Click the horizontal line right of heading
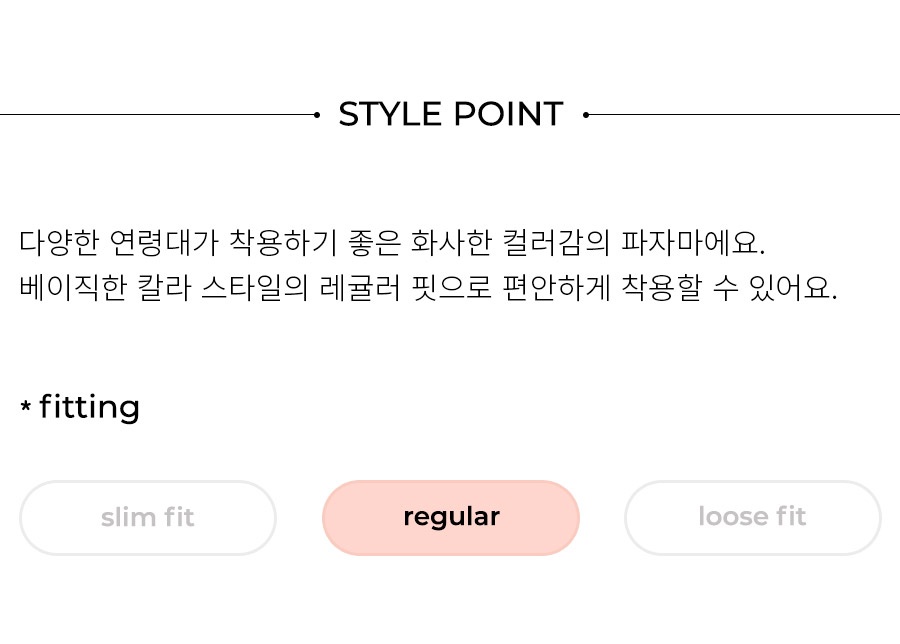900x644 pixels. click(744, 115)
